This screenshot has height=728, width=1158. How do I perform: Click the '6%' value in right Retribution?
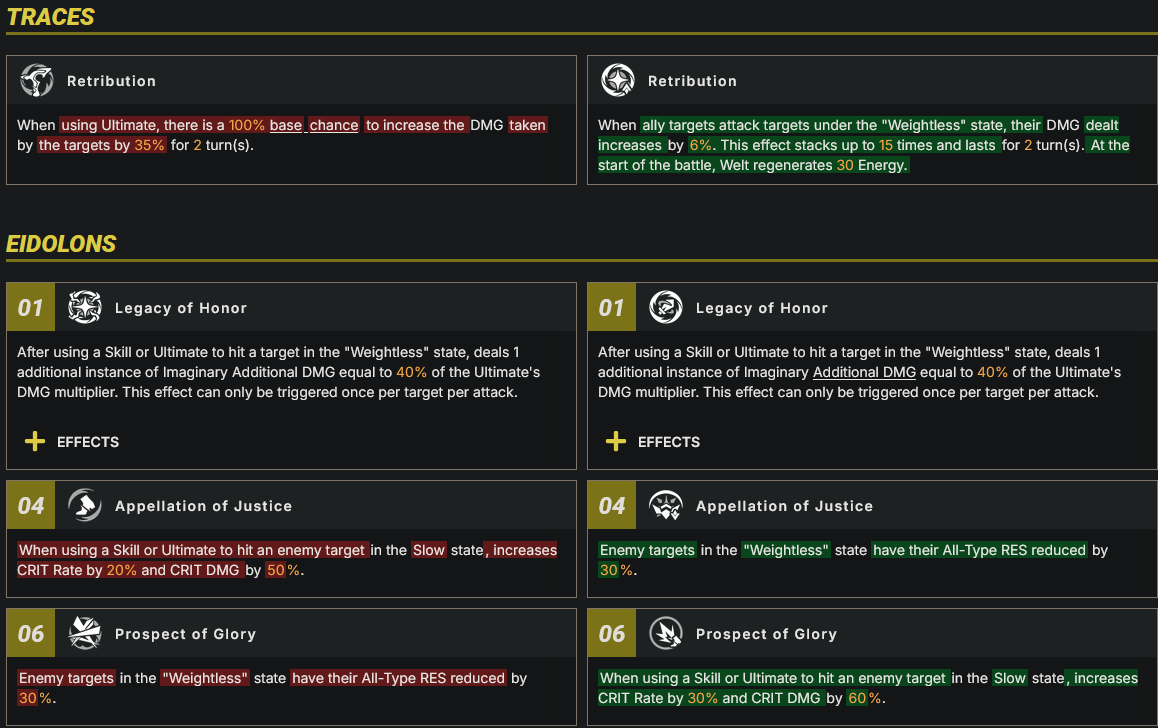pos(700,145)
